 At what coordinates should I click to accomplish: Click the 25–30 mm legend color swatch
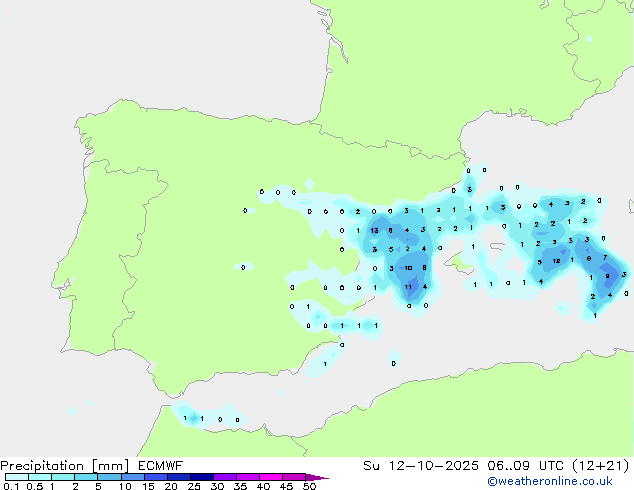pyautogui.click(x=201, y=477)
